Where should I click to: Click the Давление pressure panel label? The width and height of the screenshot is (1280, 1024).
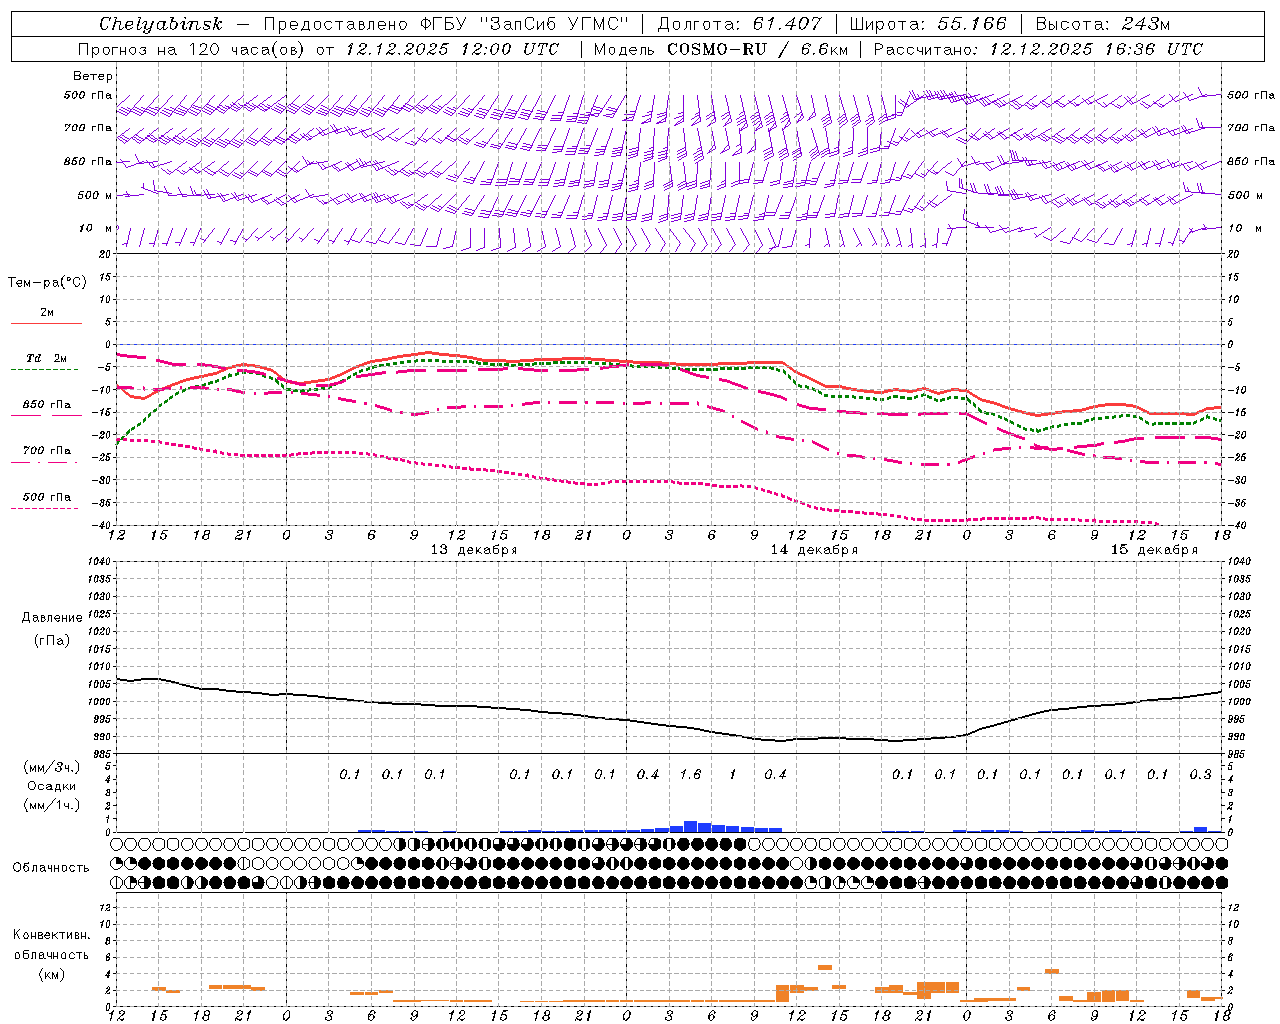tap(51, 618)
